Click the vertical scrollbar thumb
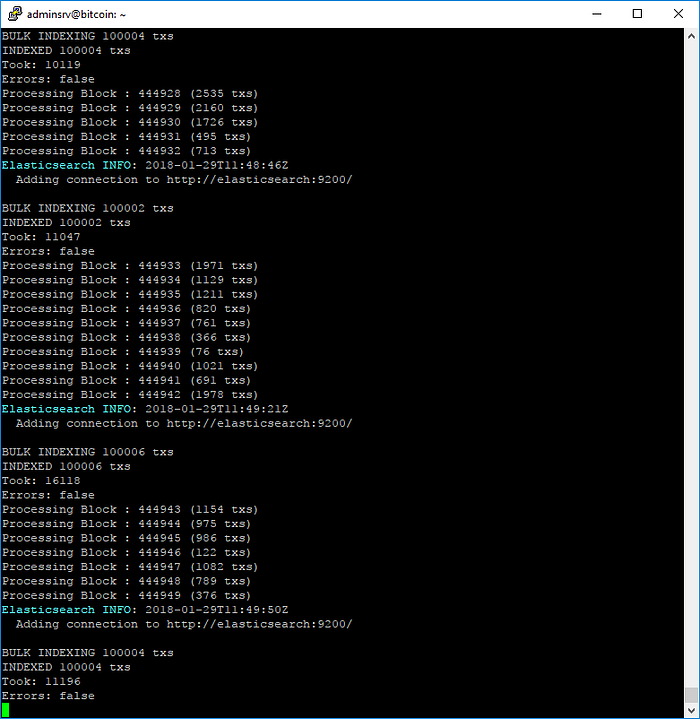This screenshot has height=719, width=700. (691, 695)
